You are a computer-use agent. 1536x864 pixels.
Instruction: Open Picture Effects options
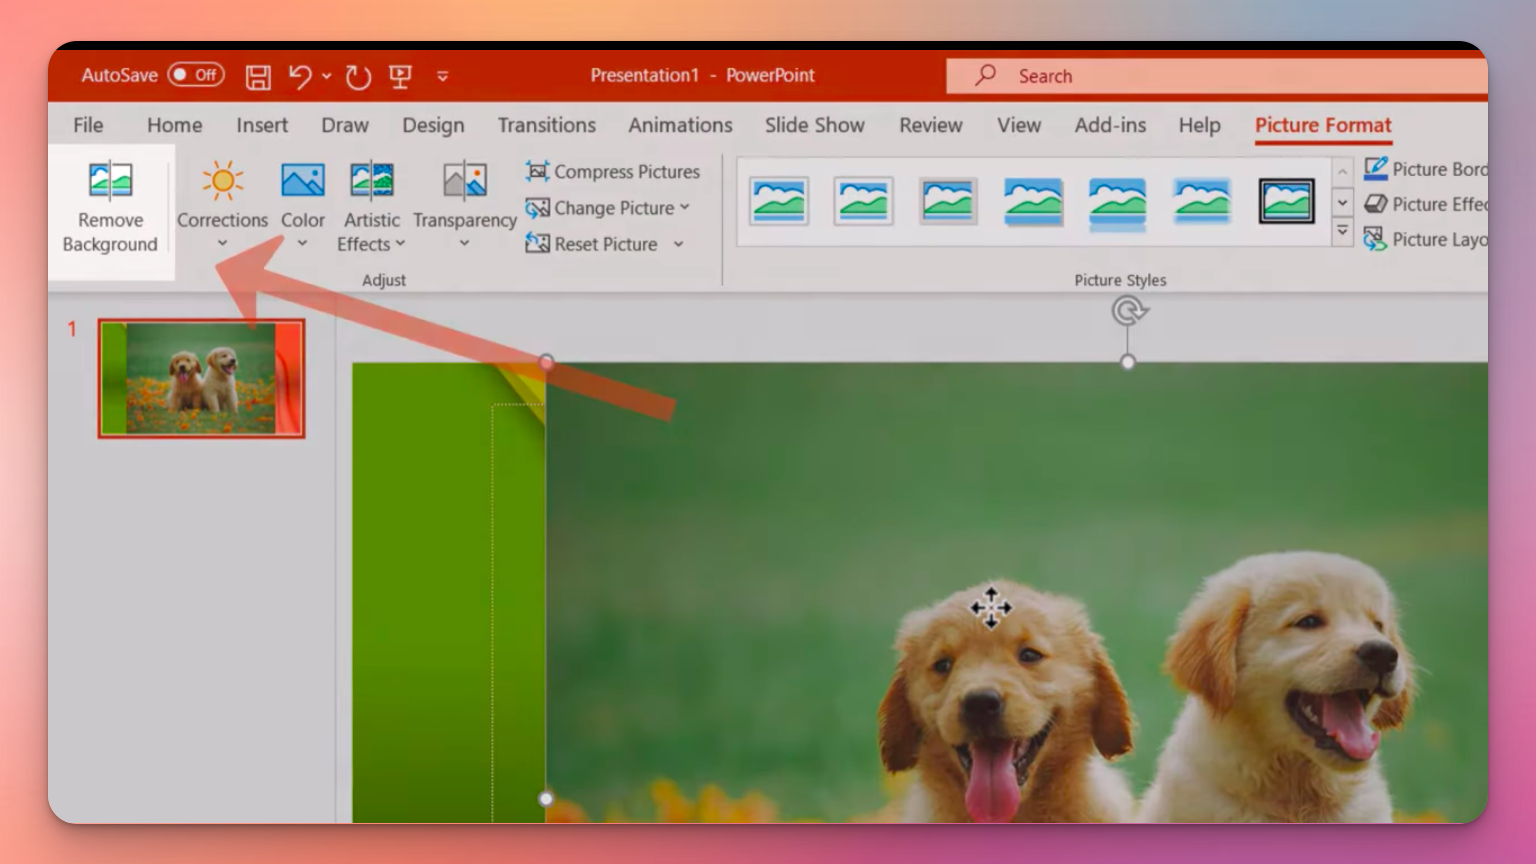coord(1428,204)
